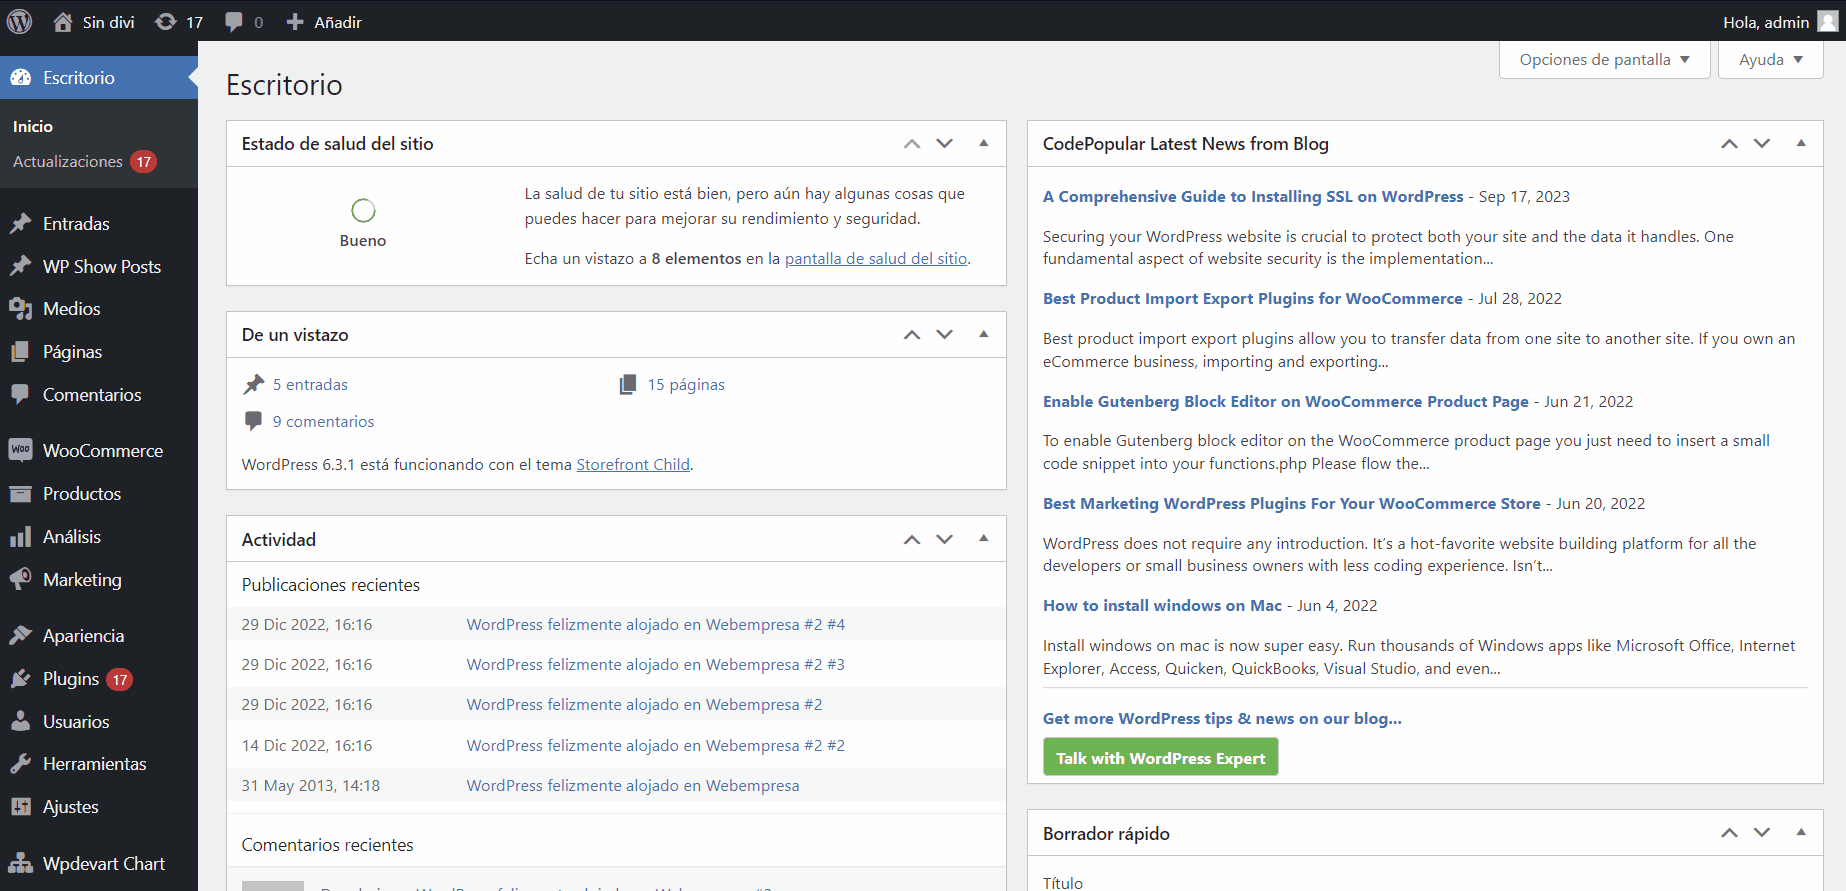This screenshot has width=1846, height=891.
Task: Select the Herramientas wrench icon
Action: (20, 764)
